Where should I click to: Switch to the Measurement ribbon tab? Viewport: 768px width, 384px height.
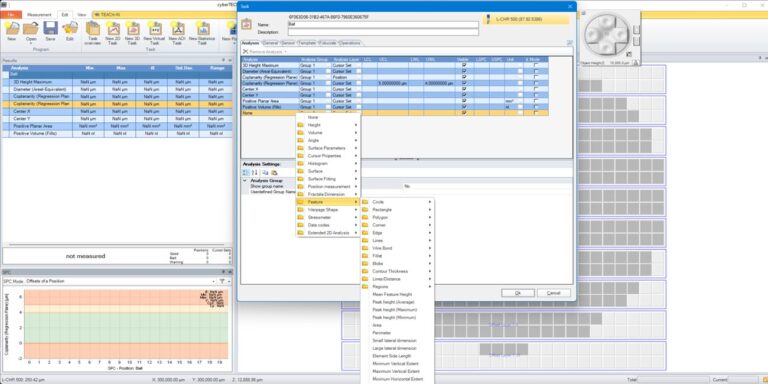pyautogui.click(x=39, y=15)
